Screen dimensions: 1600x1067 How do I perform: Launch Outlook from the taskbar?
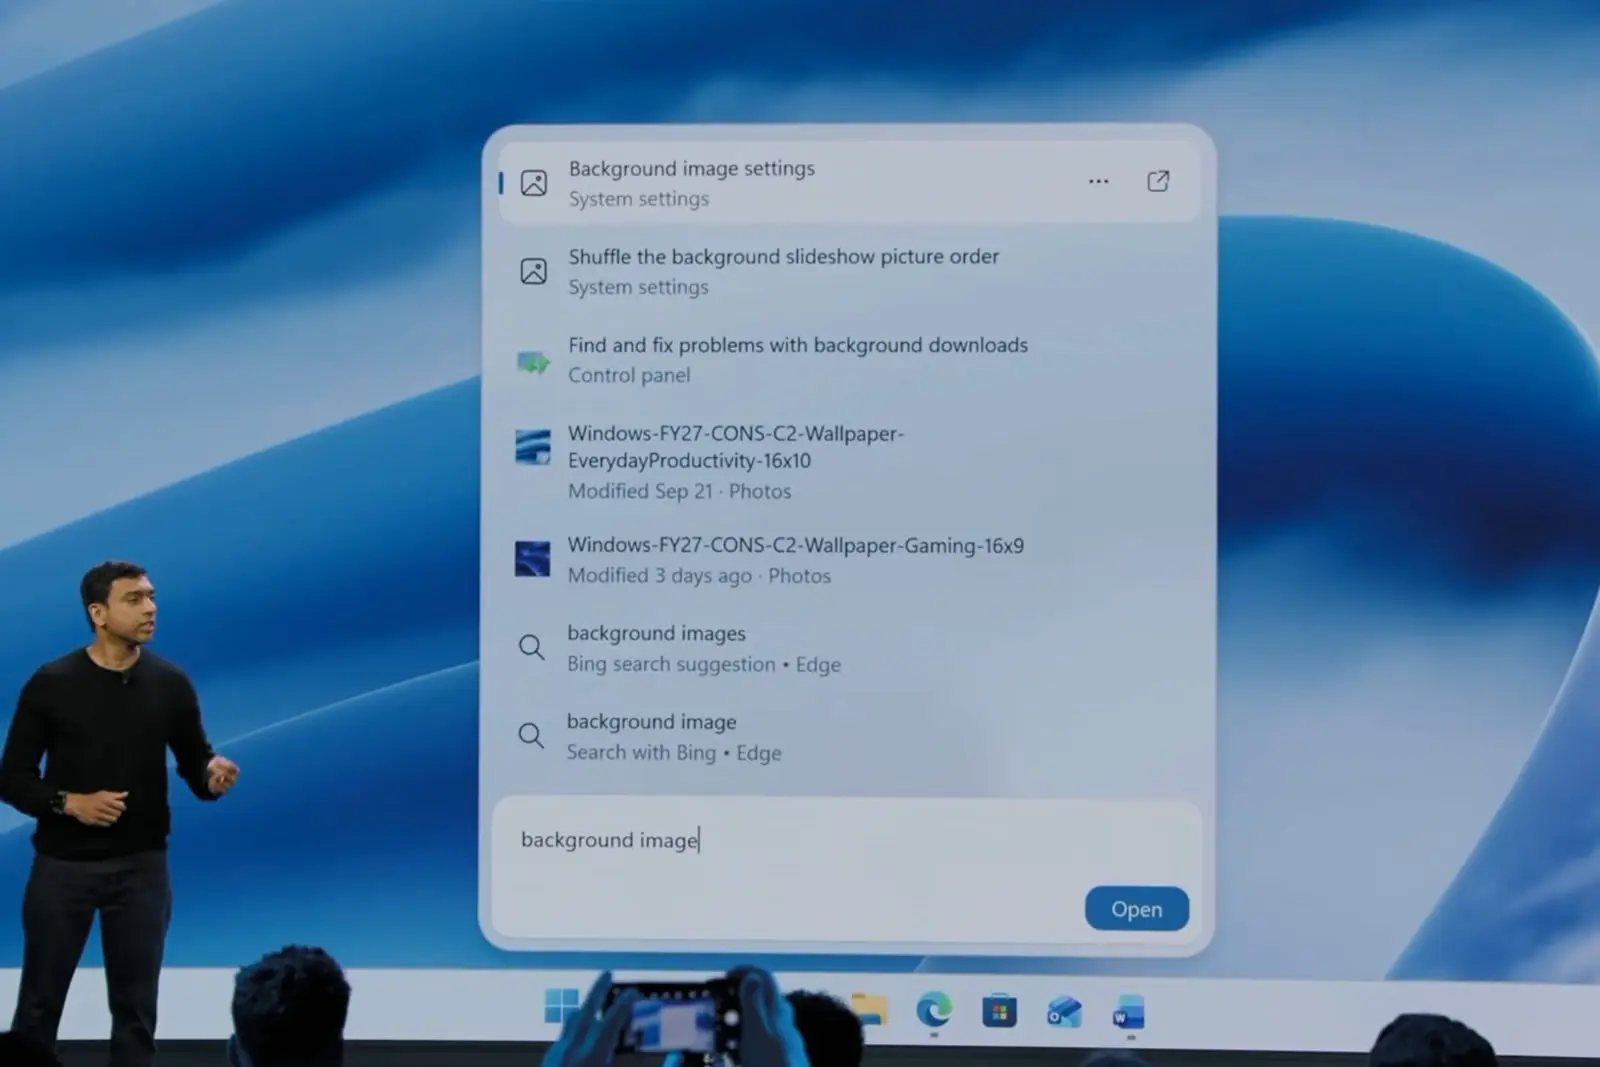1064,1012
